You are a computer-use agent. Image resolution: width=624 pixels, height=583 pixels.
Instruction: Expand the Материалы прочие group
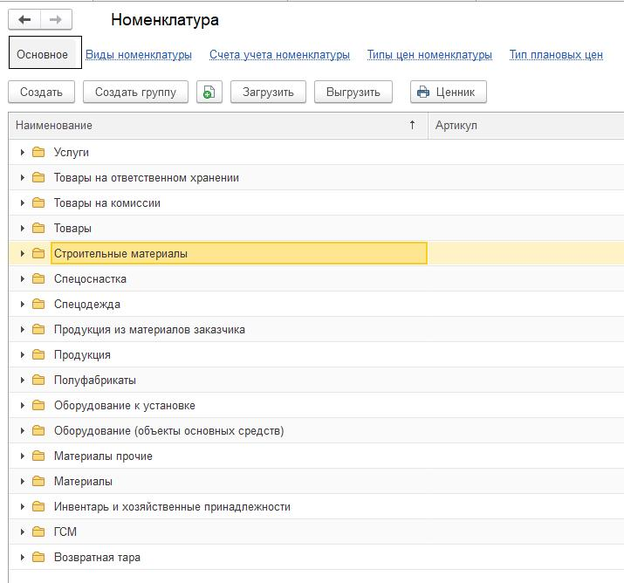click(x=22, y=456)
